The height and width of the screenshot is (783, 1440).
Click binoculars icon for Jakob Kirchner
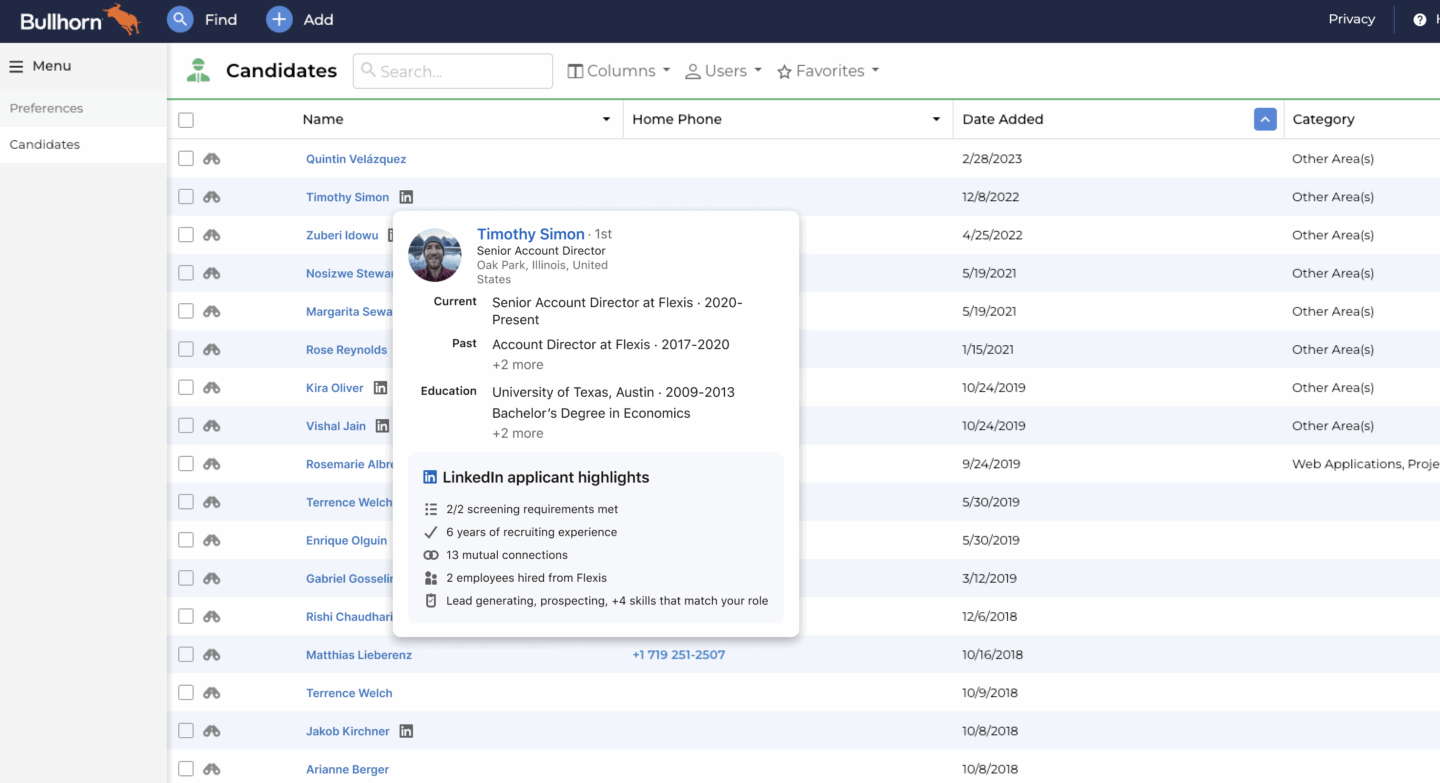click(x=211, y=731)
